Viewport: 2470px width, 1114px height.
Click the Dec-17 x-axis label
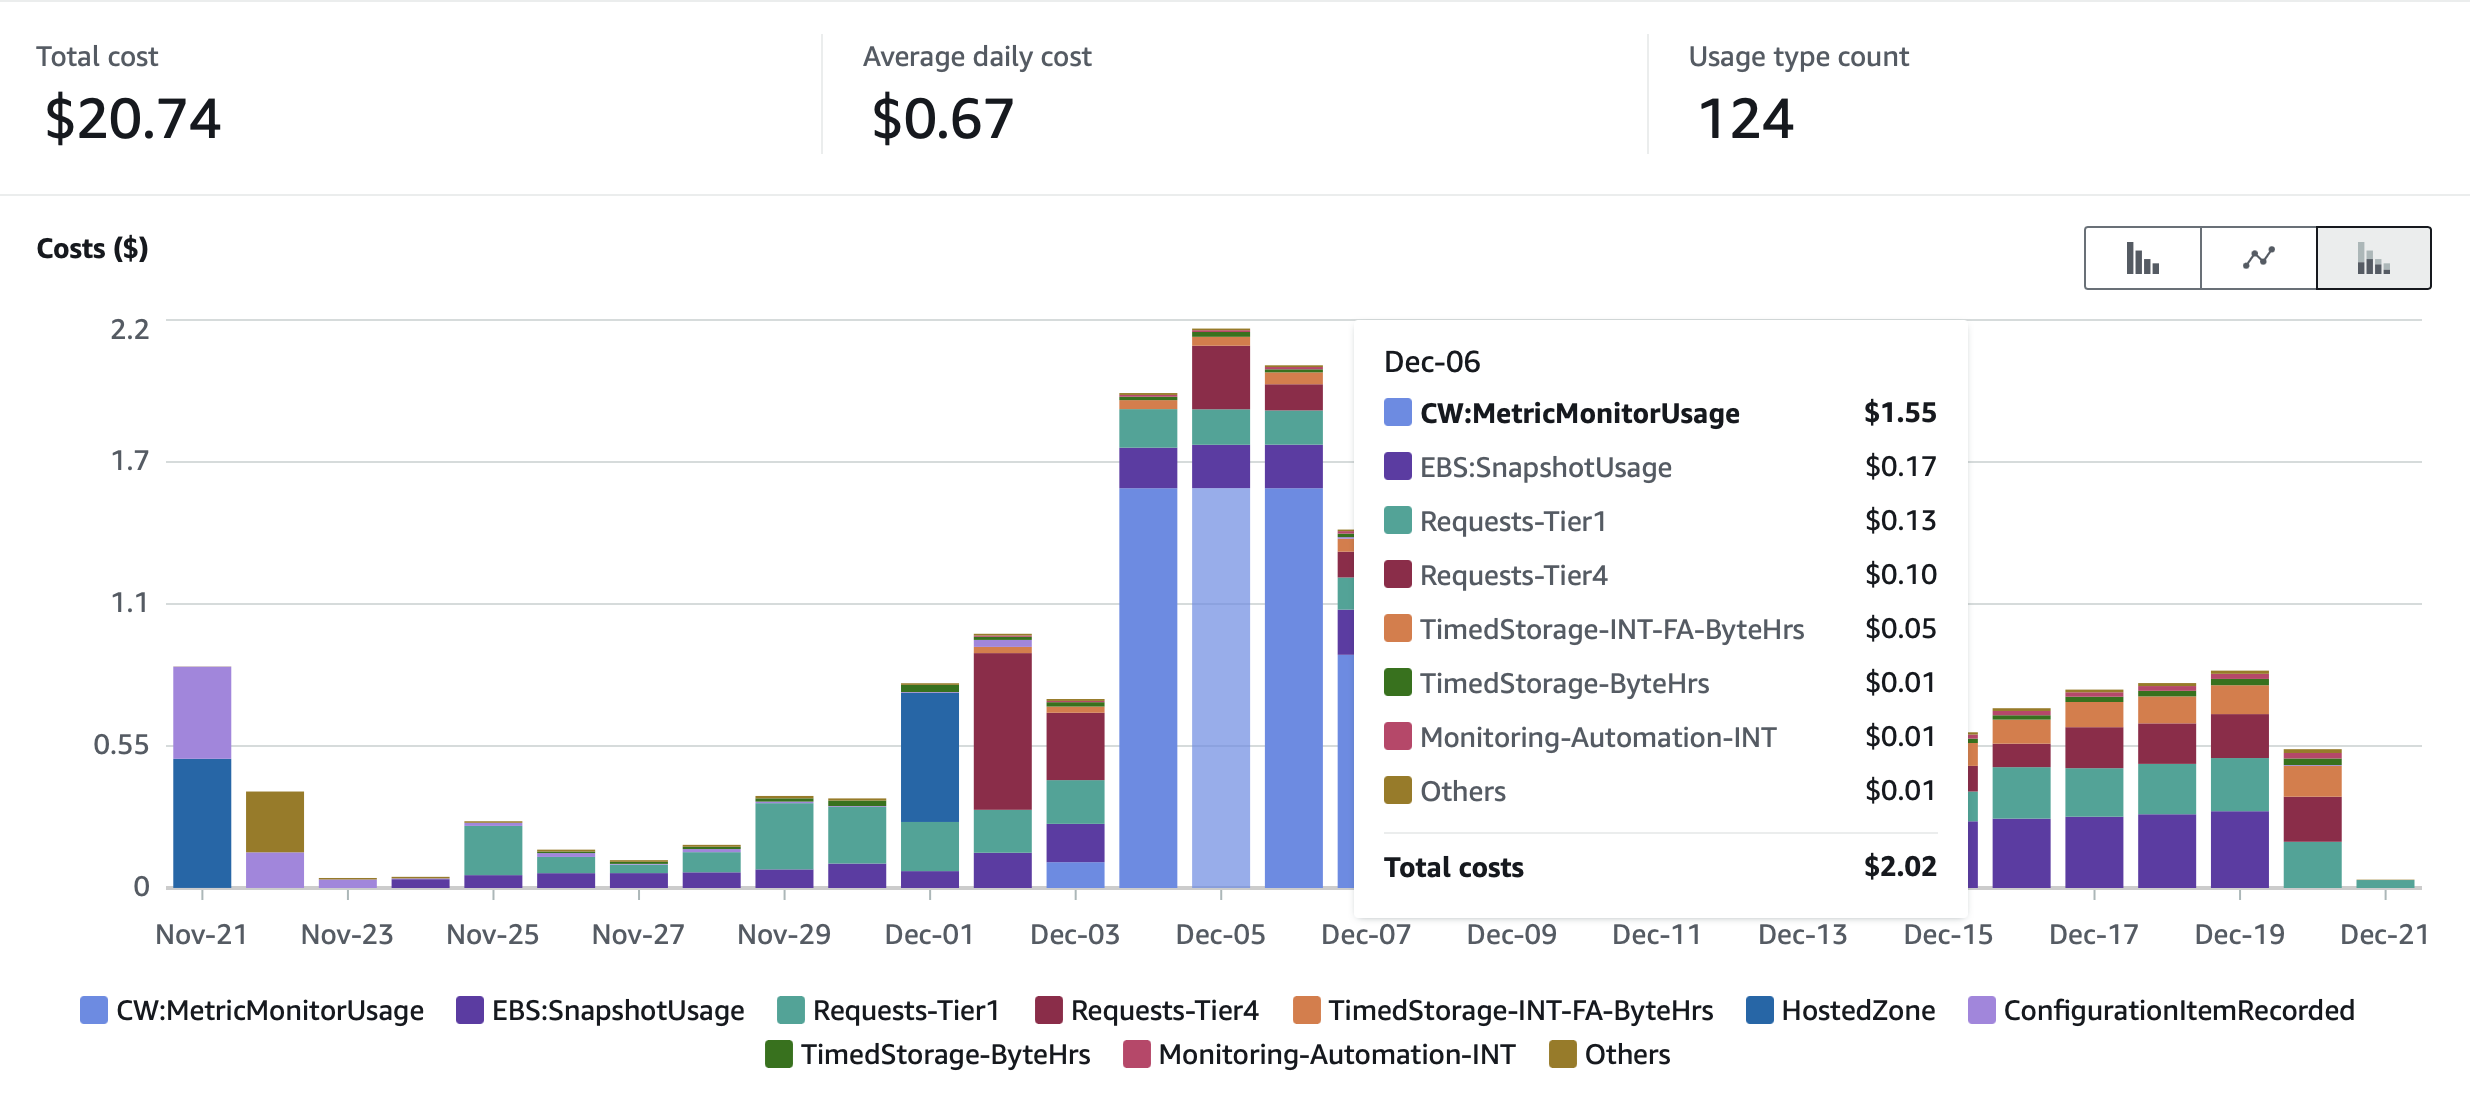click(2094, 934)
